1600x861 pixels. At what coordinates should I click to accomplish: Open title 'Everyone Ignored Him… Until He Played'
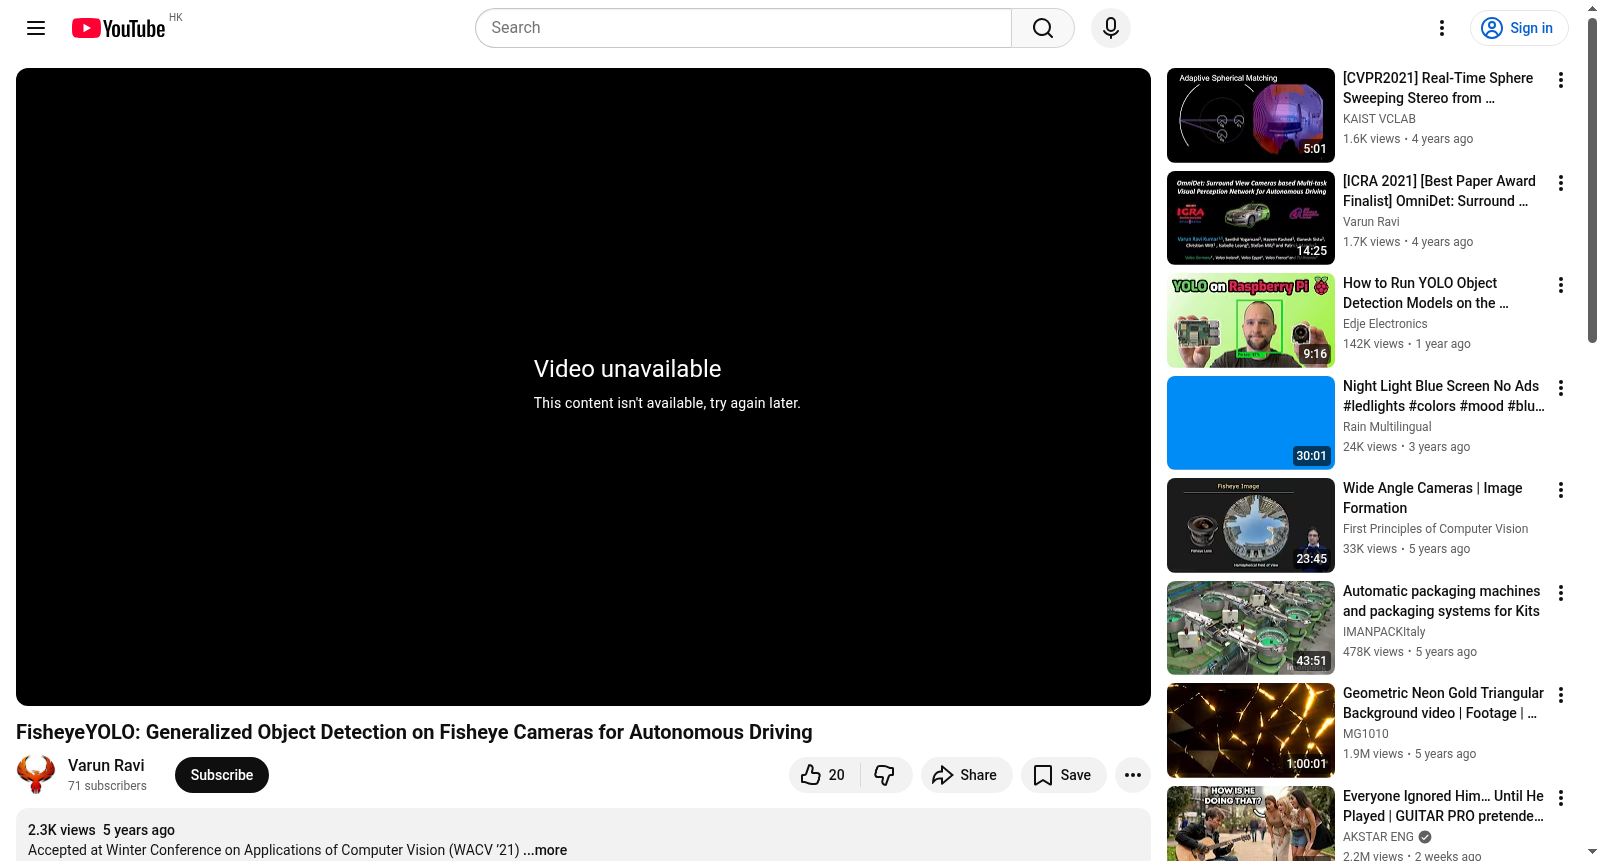[x=1444, y=806]
